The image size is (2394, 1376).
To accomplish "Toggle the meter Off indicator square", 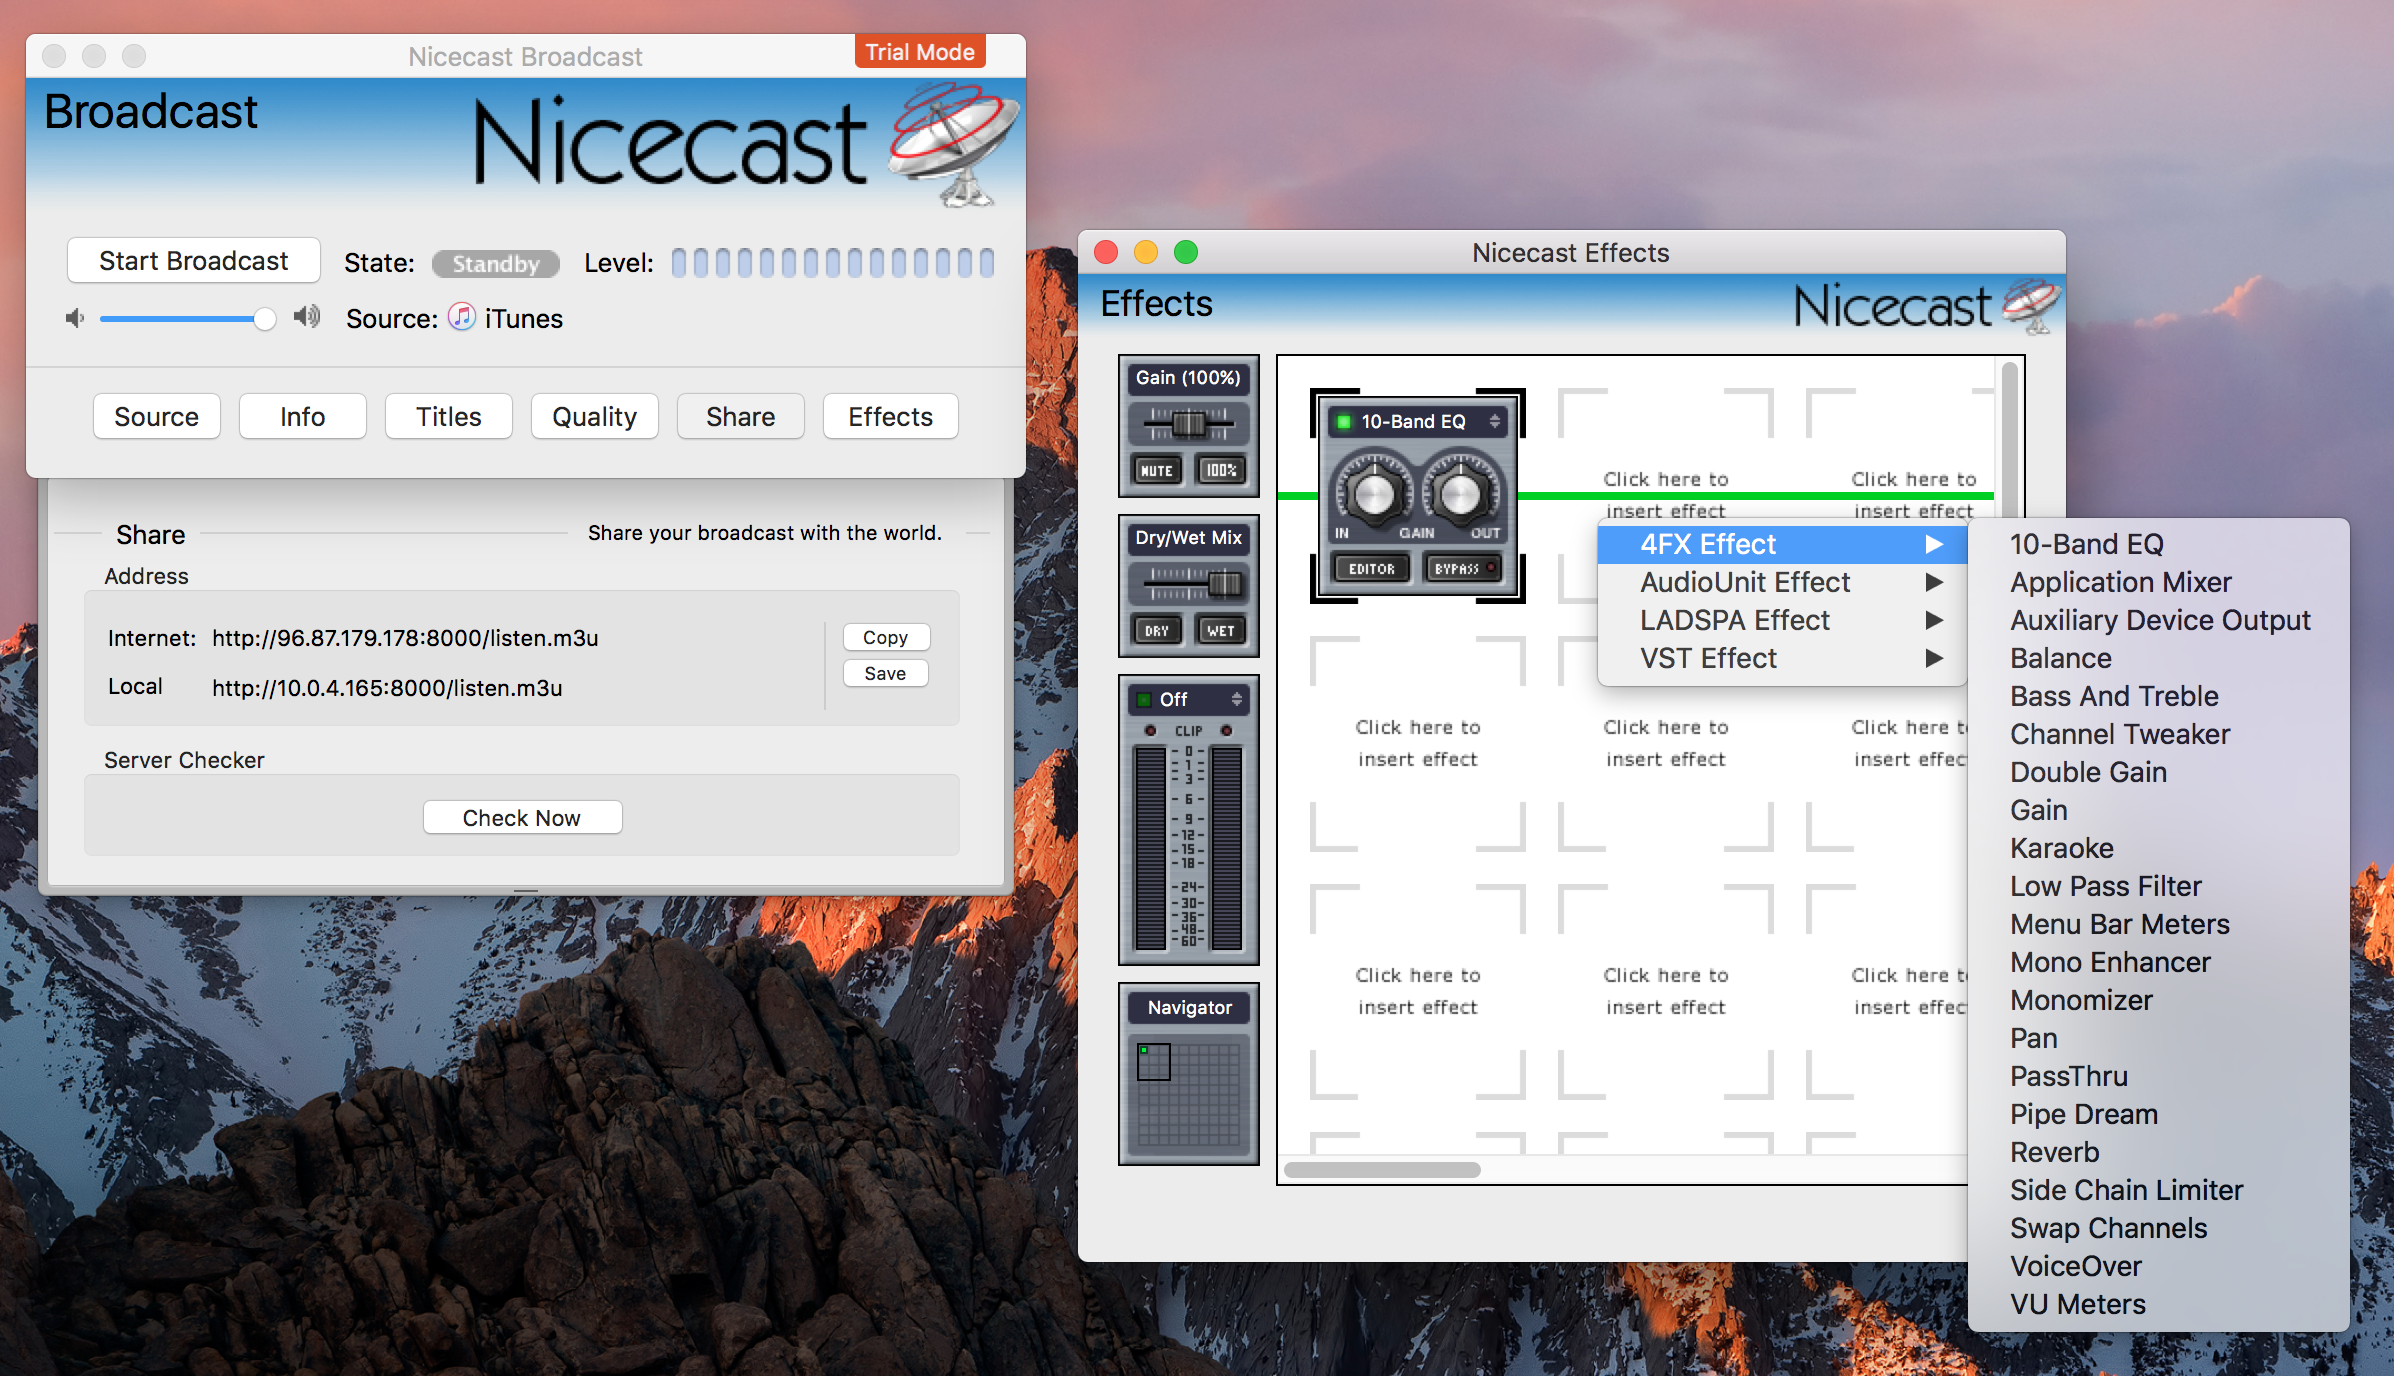I will 1144,700.
